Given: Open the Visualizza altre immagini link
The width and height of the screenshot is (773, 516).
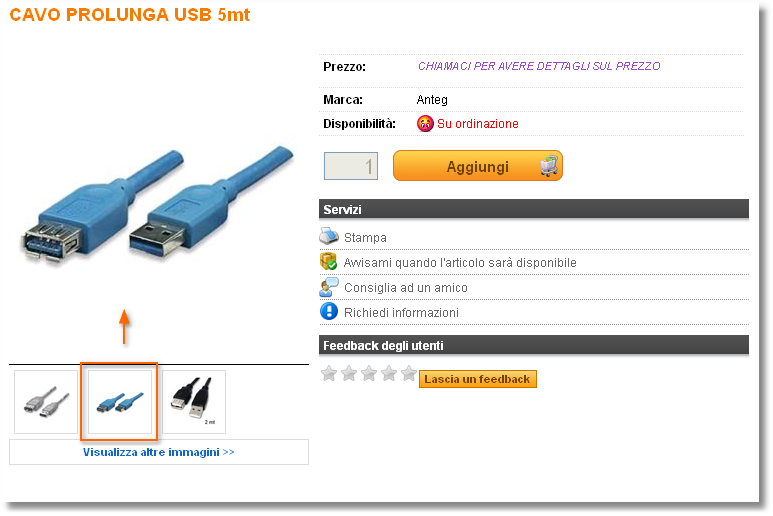Looking at the screenshot, I should click(x=158, y=452).
